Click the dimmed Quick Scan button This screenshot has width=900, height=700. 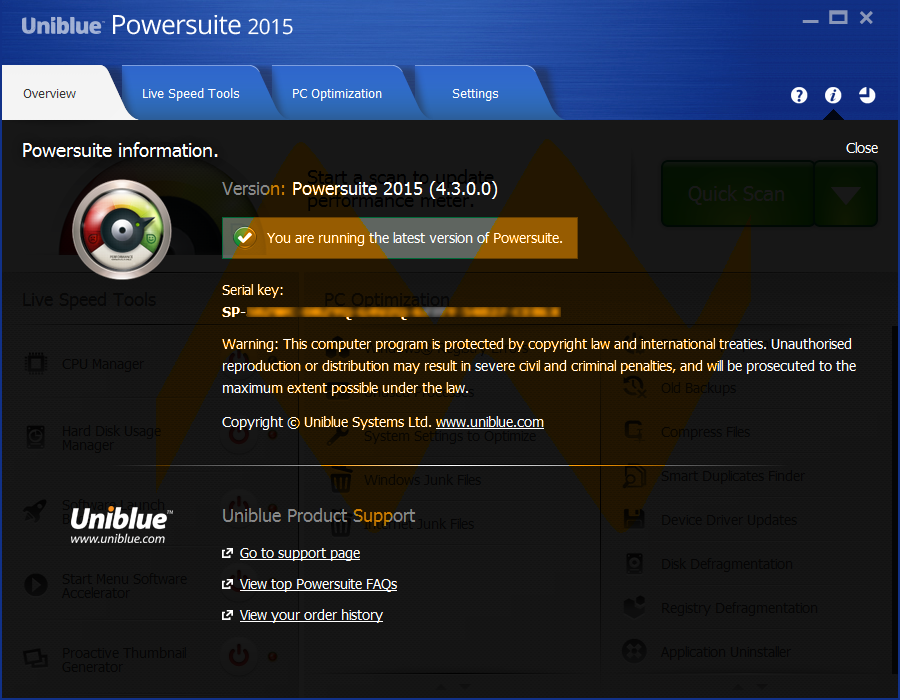click(737, 194)
